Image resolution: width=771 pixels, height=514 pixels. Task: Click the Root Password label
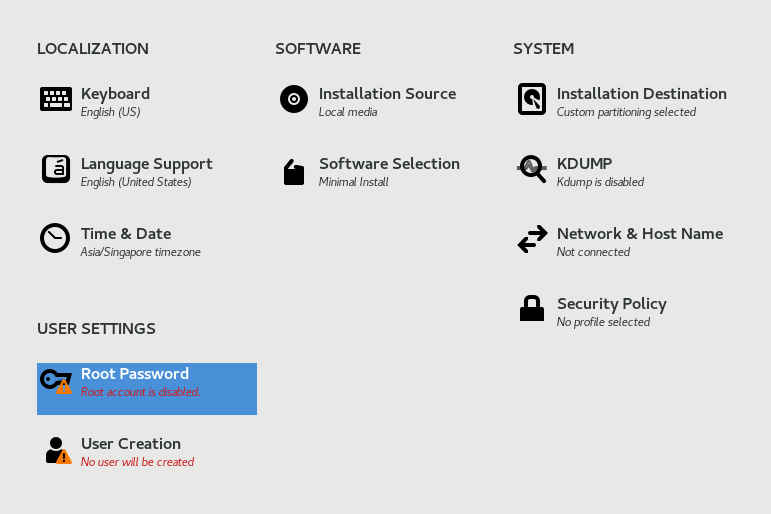[x=135, y=374]
